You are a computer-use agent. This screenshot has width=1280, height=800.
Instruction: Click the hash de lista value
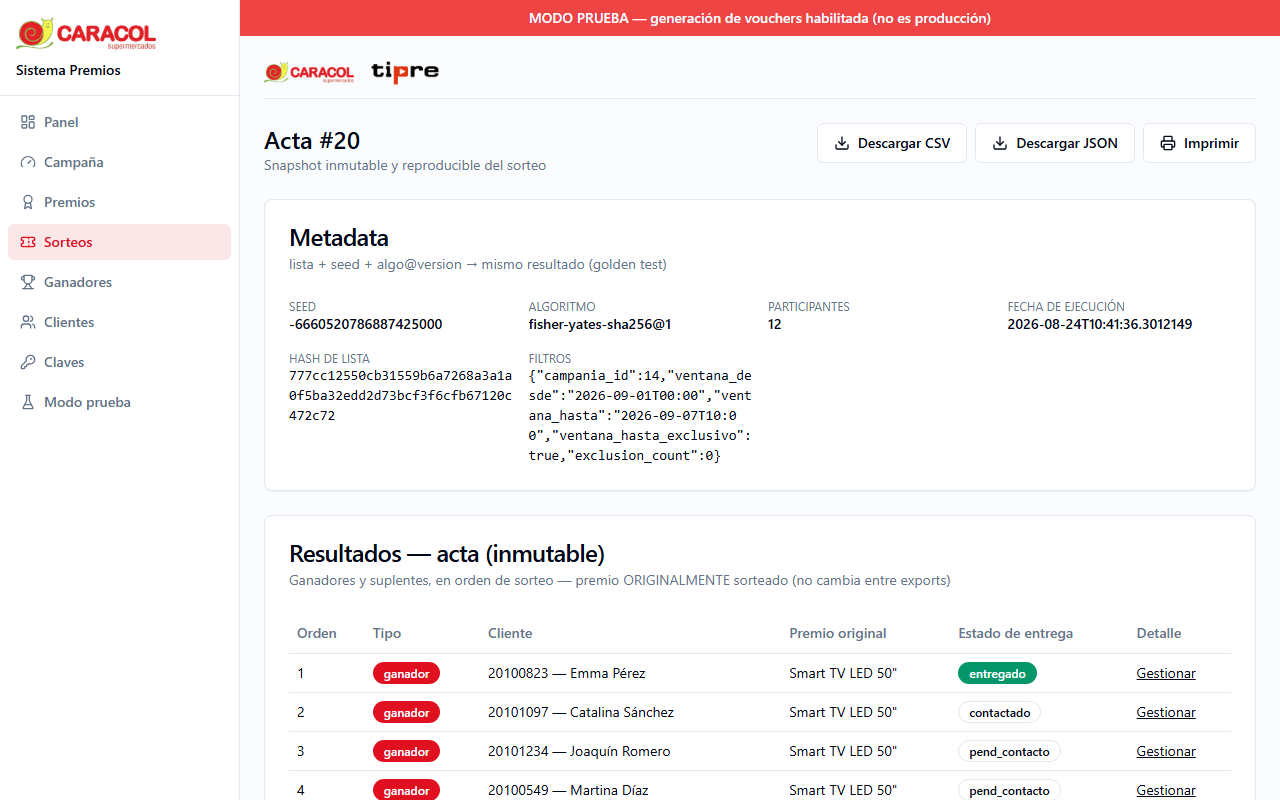pyautogui.click(x=400, y=395)
